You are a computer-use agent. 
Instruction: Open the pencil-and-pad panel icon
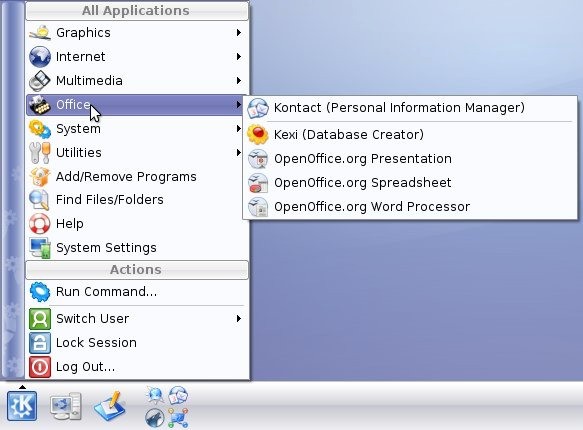pyautogui.click(x=110, y=406)
